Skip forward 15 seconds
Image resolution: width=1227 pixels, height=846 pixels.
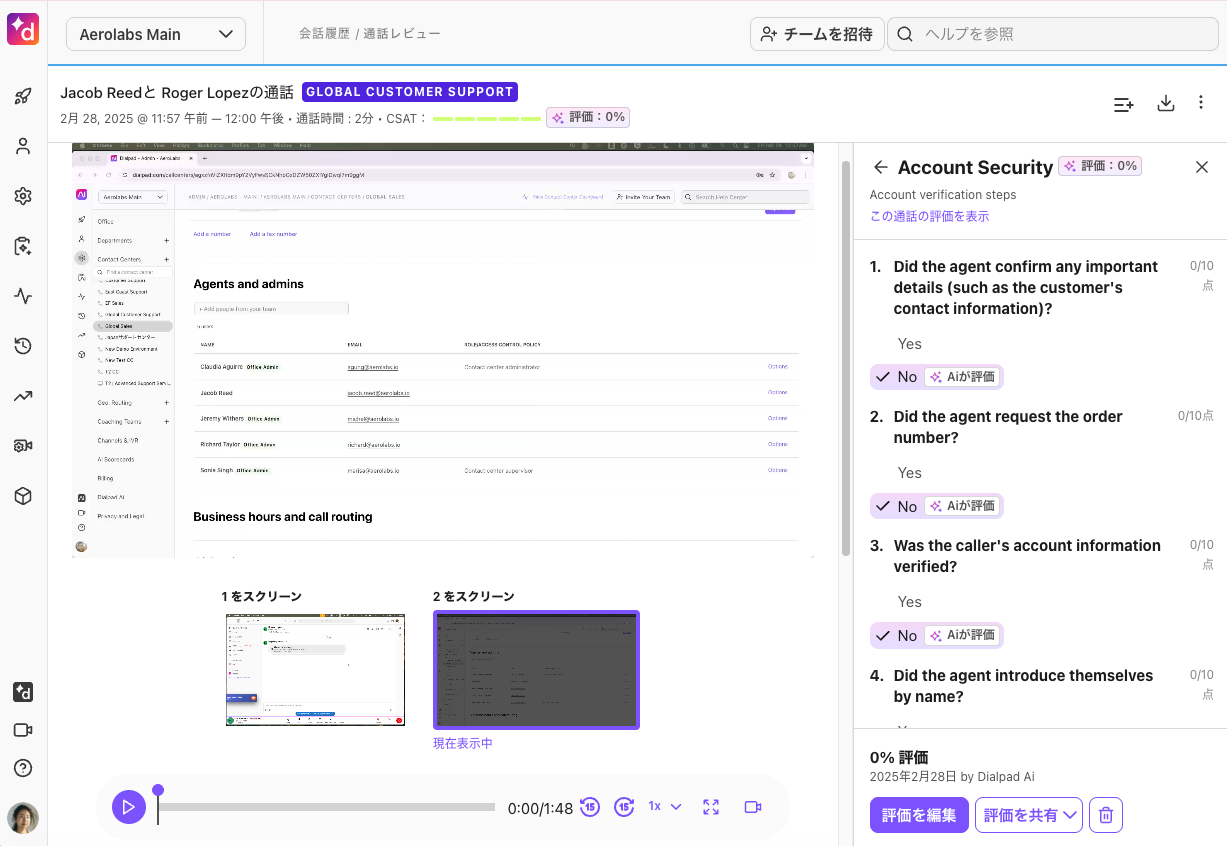[x=625, y=806]
